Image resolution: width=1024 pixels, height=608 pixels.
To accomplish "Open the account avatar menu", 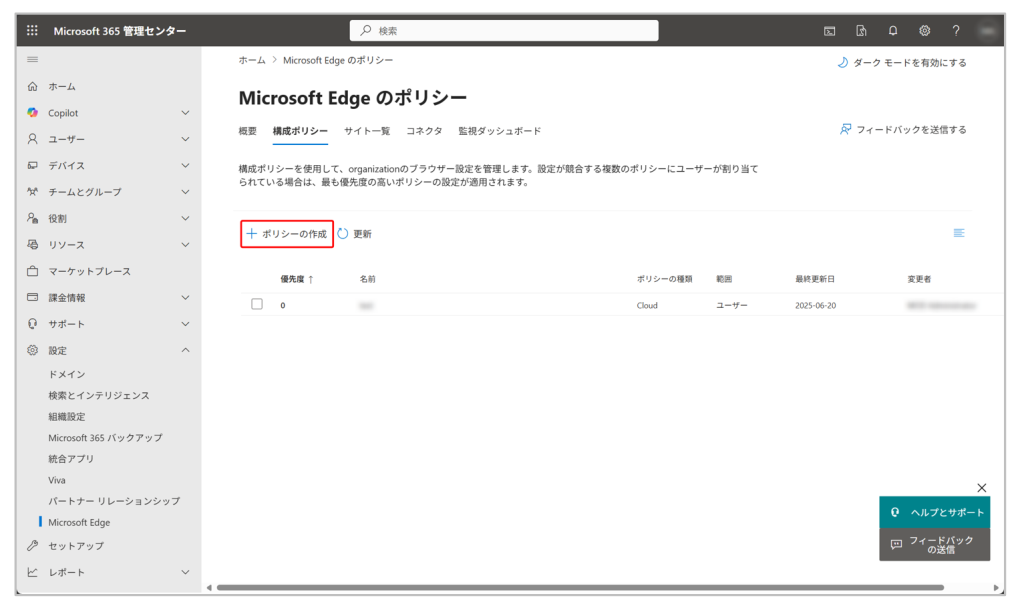I will 987,31.
